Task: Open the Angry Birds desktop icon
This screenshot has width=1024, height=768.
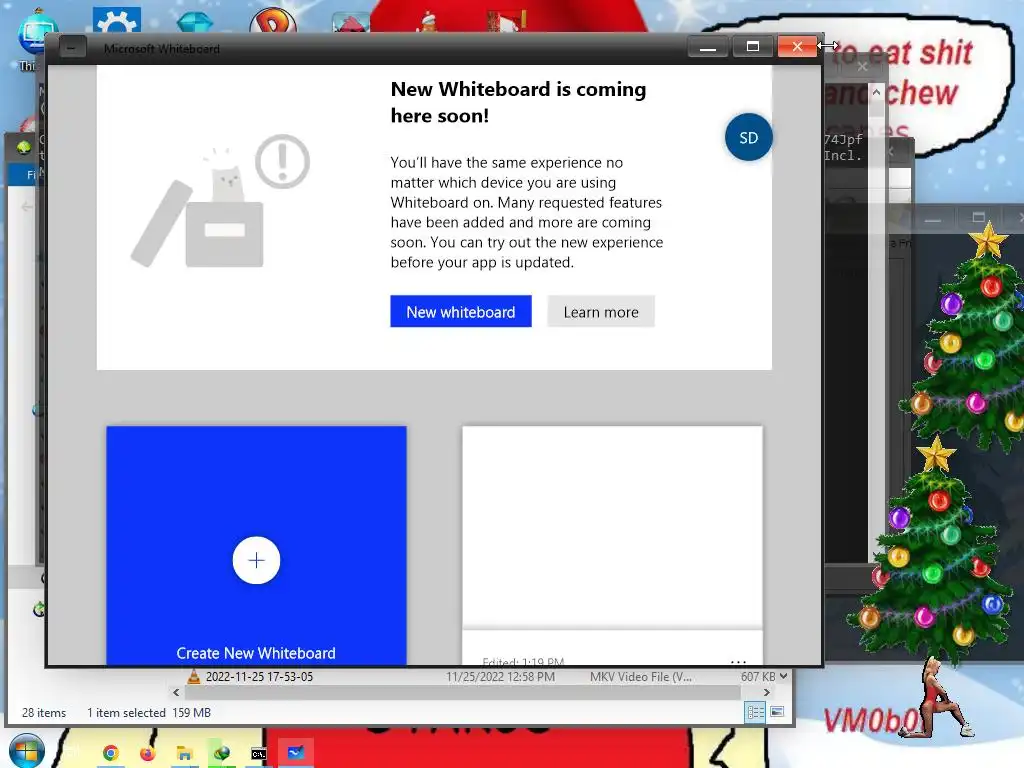Action: (351, 22)
